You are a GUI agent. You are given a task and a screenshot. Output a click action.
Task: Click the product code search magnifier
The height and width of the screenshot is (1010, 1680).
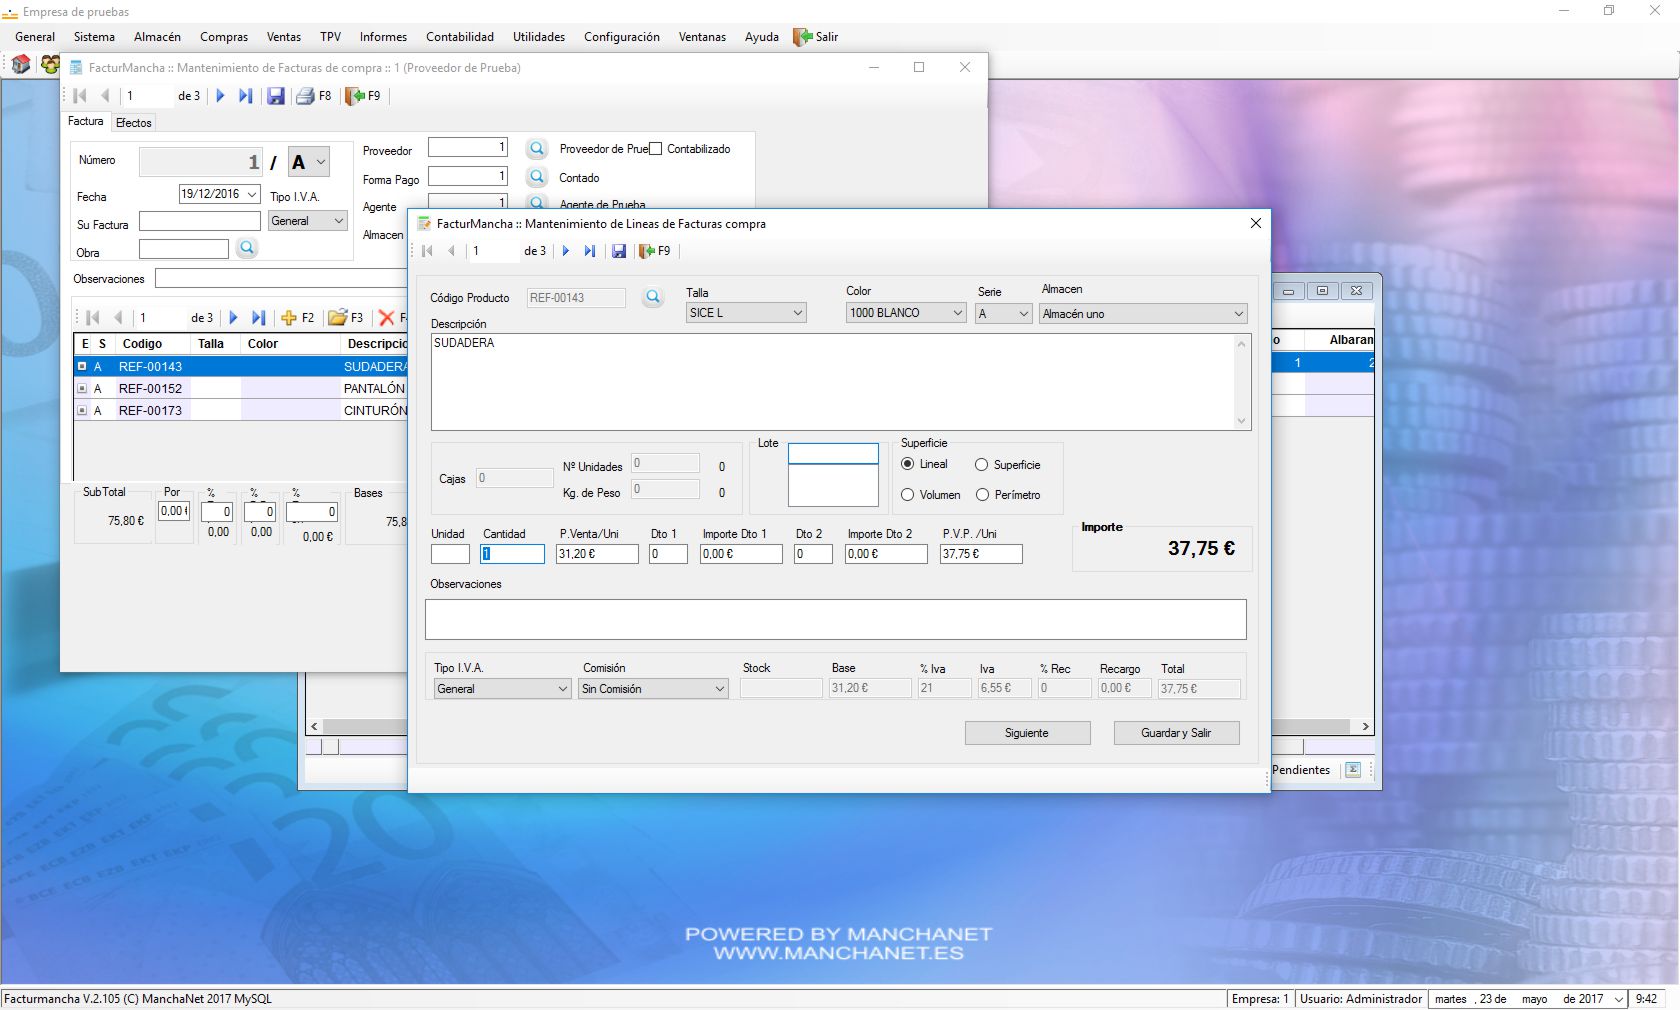click(x=653, y=297)
